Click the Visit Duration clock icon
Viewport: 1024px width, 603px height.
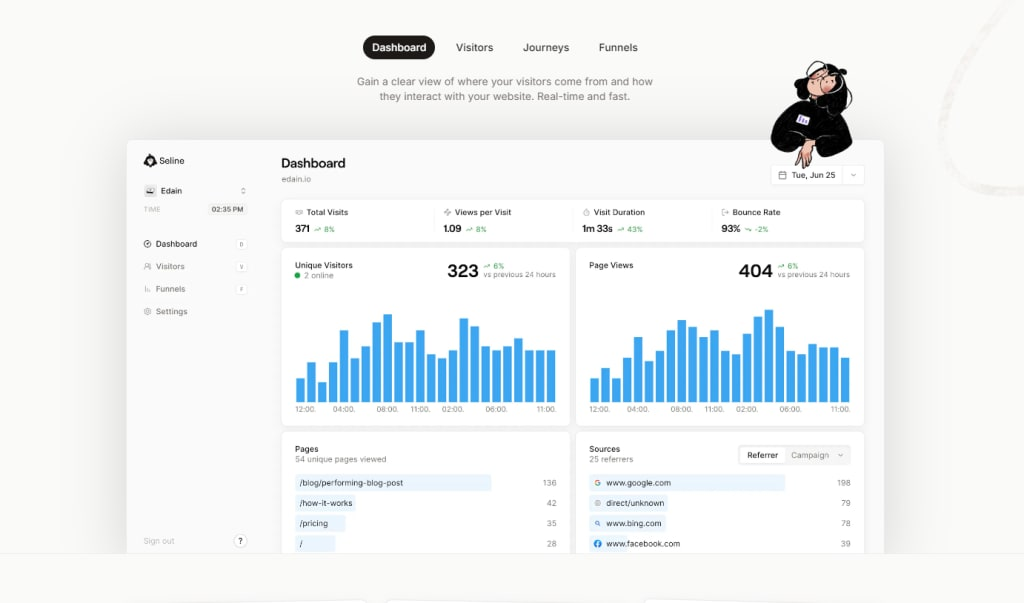pyautogui.click(x=586, y=212)
